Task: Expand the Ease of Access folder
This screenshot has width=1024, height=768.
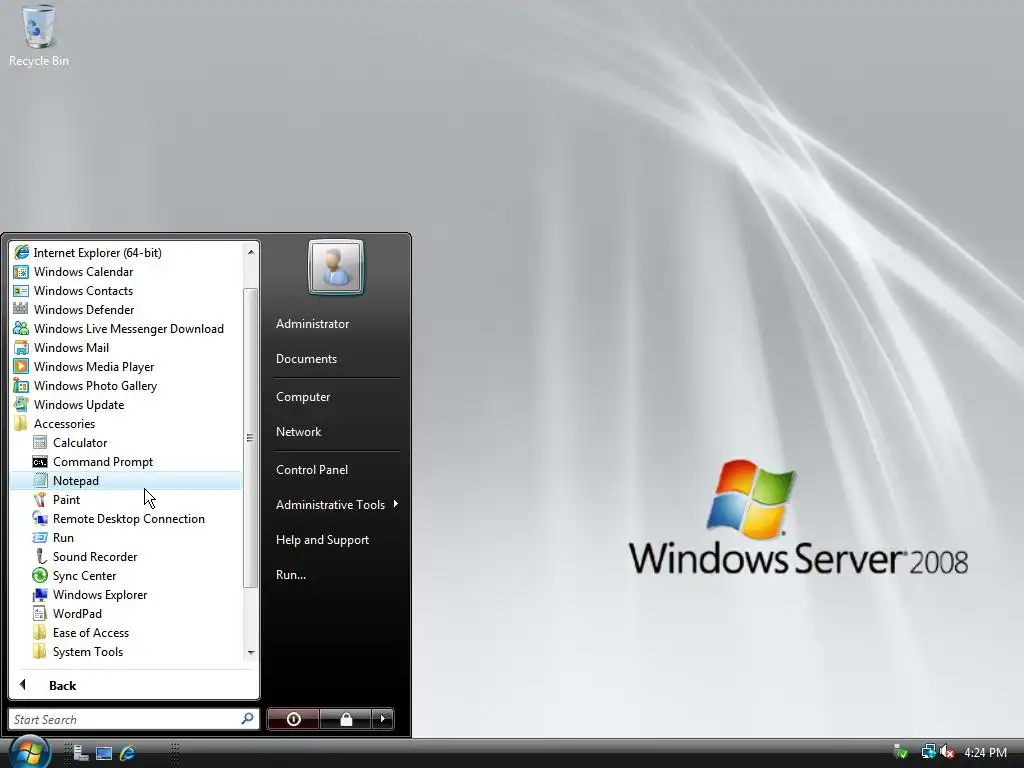Action: 126,632
